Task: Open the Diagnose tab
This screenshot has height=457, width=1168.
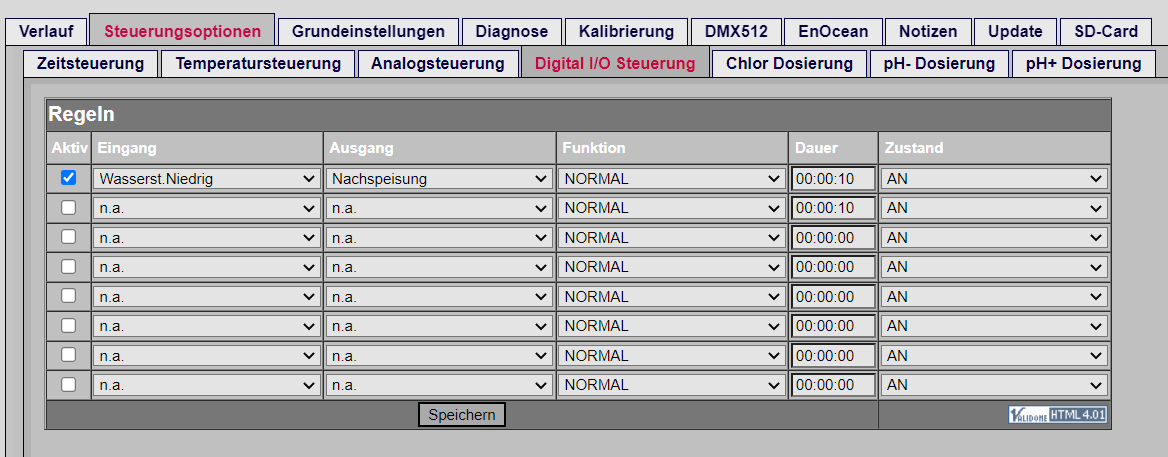Action: coord(512,31)
